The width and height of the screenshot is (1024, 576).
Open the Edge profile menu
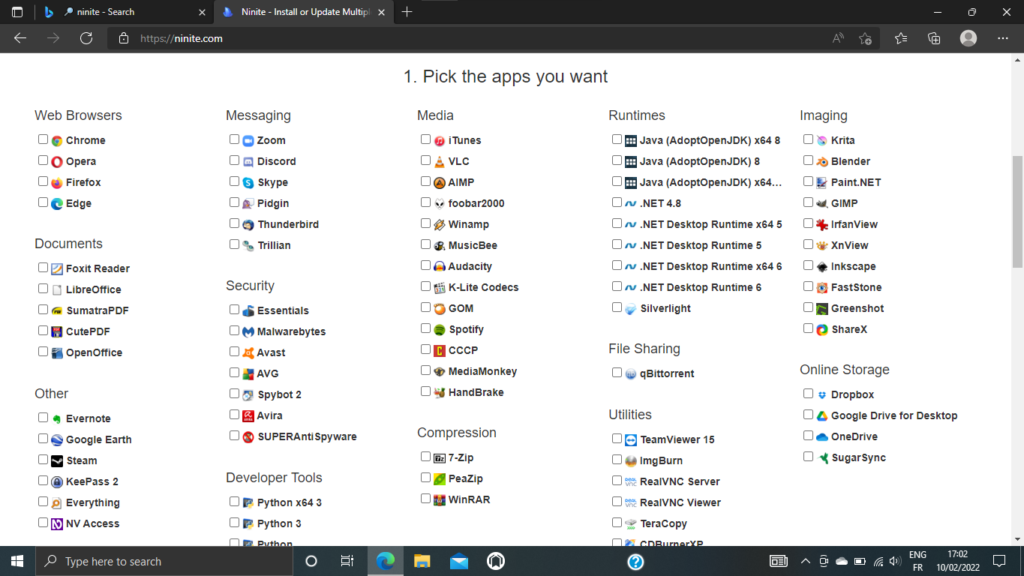[968, 39]
